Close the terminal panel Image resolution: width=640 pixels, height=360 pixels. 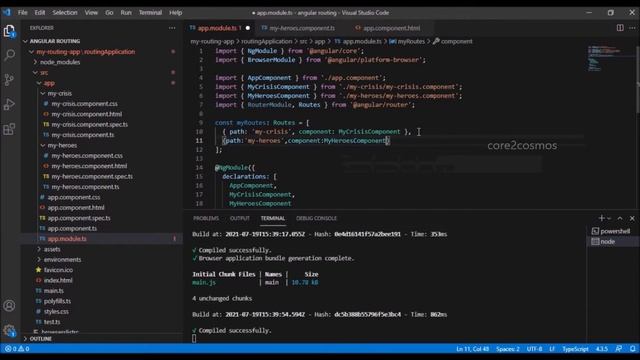[x=632, y=218]
